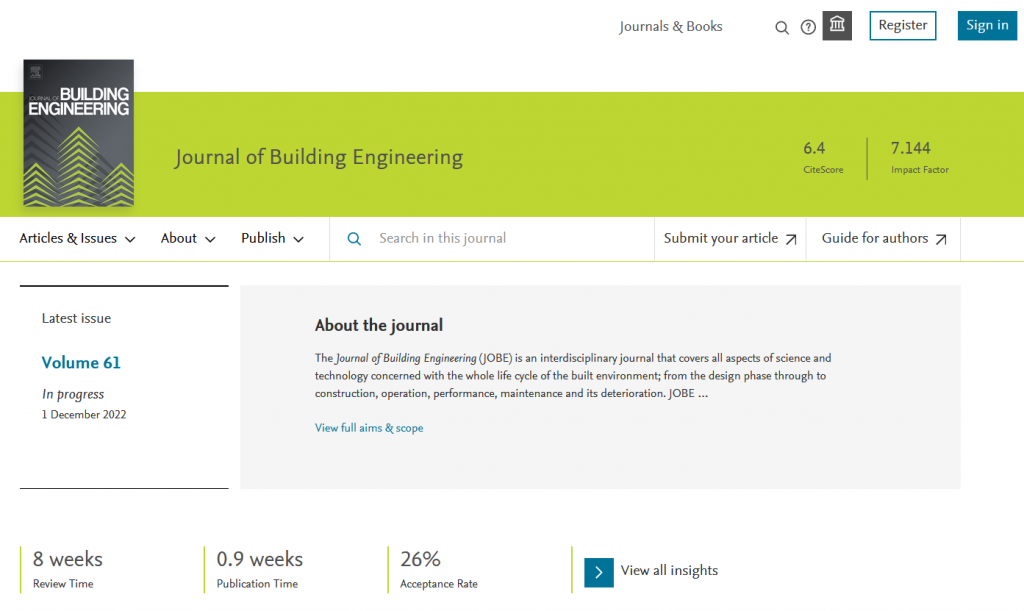
Task: Open the Sign in button
Action: click(987, 25)
